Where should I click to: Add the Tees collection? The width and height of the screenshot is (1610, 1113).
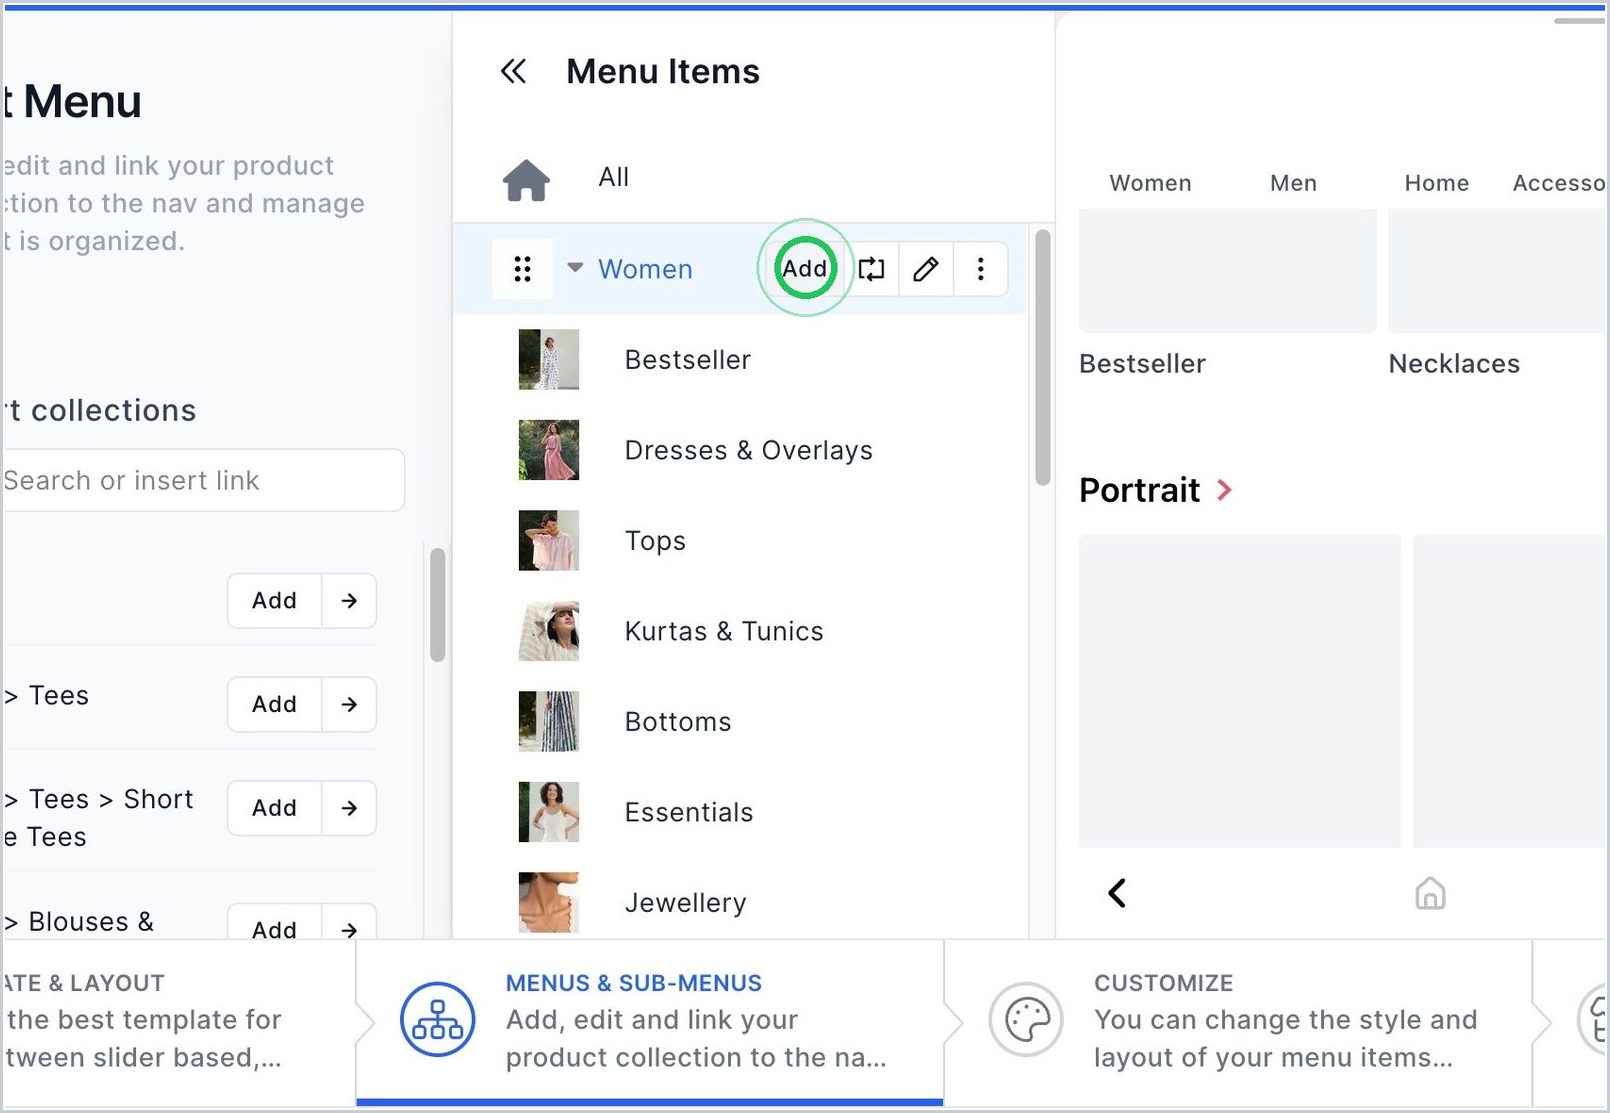[x=274, y=704]
